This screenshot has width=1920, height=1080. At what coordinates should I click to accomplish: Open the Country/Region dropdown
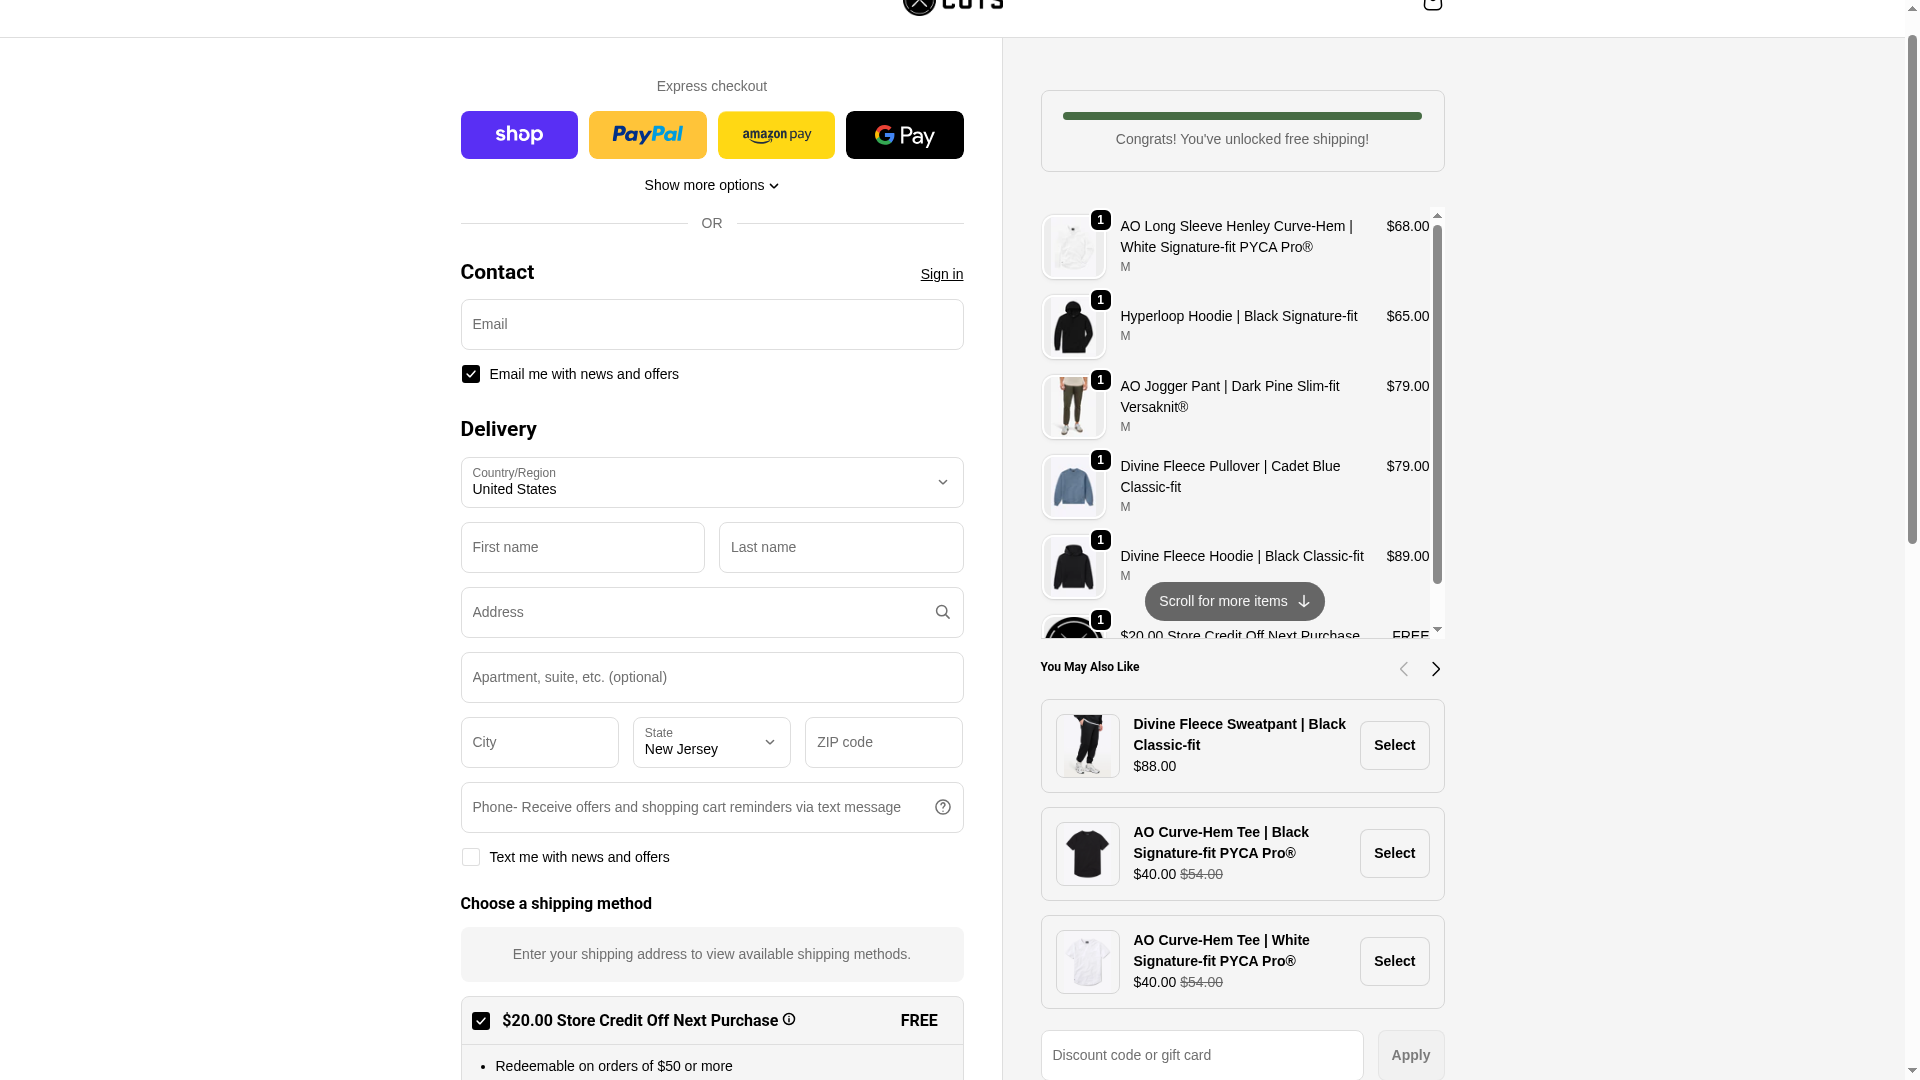pyautogui.click(x=712, y=482)
